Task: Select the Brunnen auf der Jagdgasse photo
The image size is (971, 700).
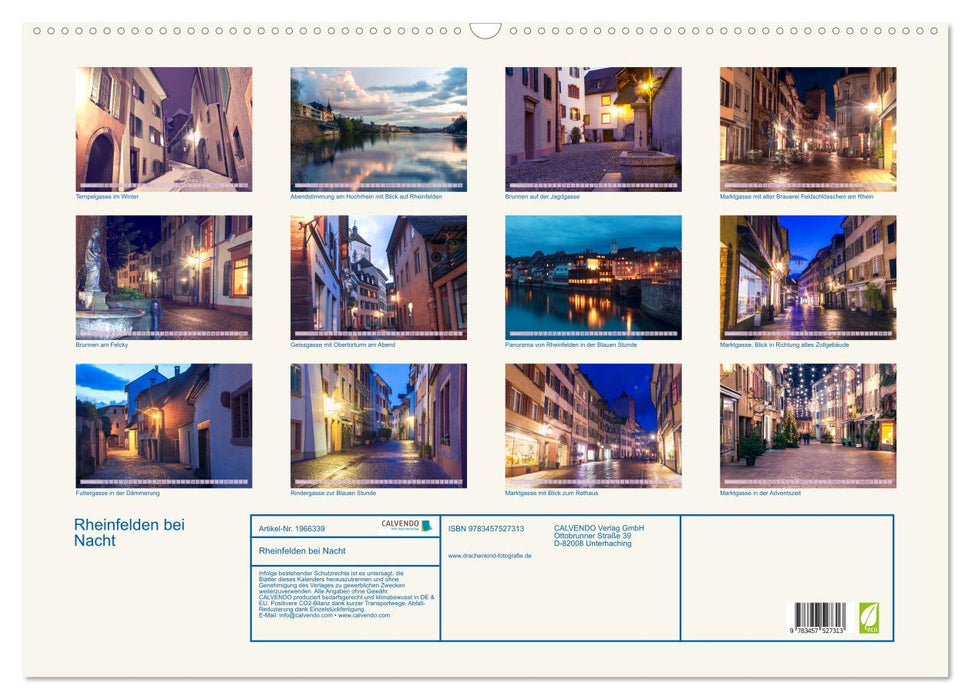Action: [593, 129]
